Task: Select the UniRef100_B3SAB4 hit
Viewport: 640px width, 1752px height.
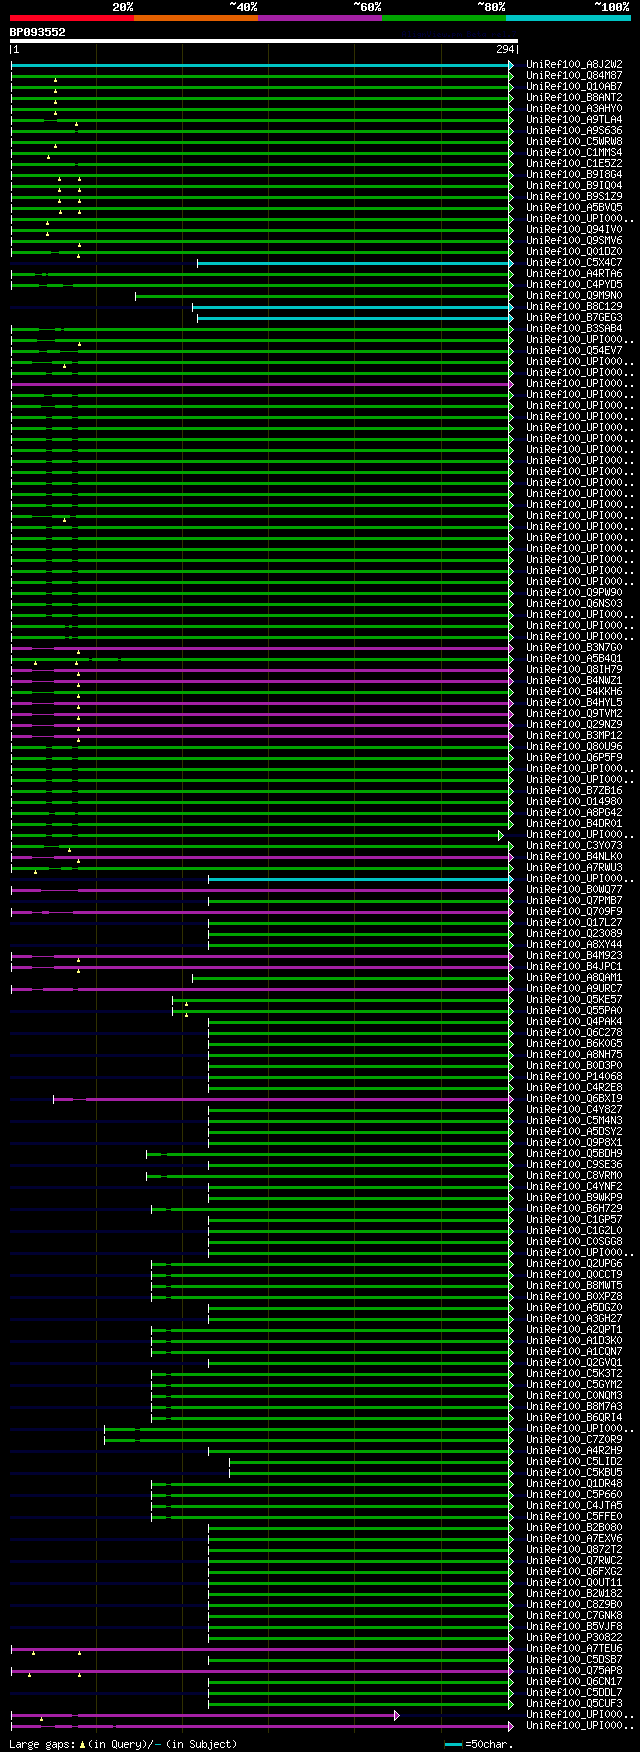Action: click(x=573, y=329)
